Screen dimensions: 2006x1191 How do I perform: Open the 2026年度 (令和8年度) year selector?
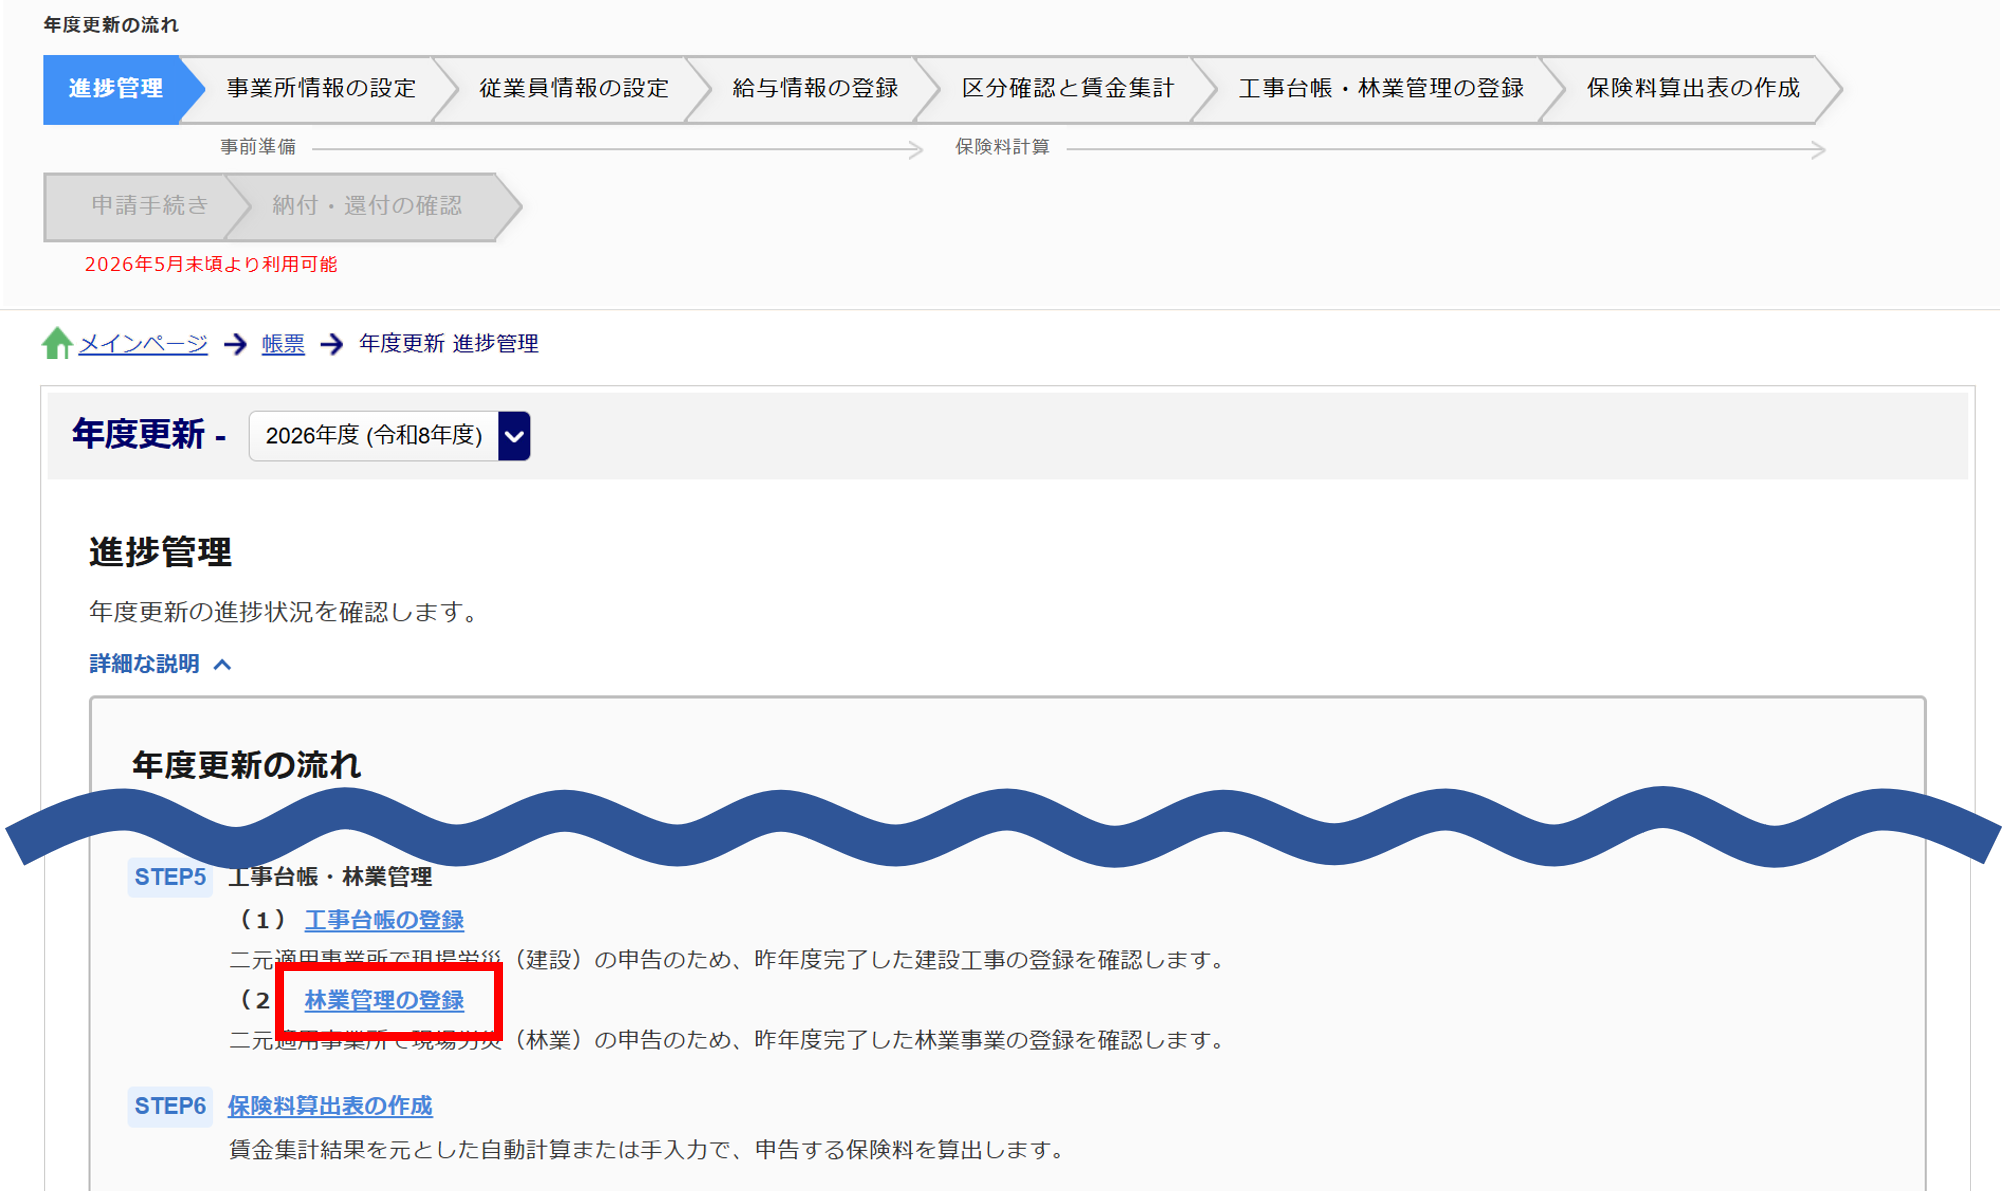pyautogui.click(x=374, y=436)
